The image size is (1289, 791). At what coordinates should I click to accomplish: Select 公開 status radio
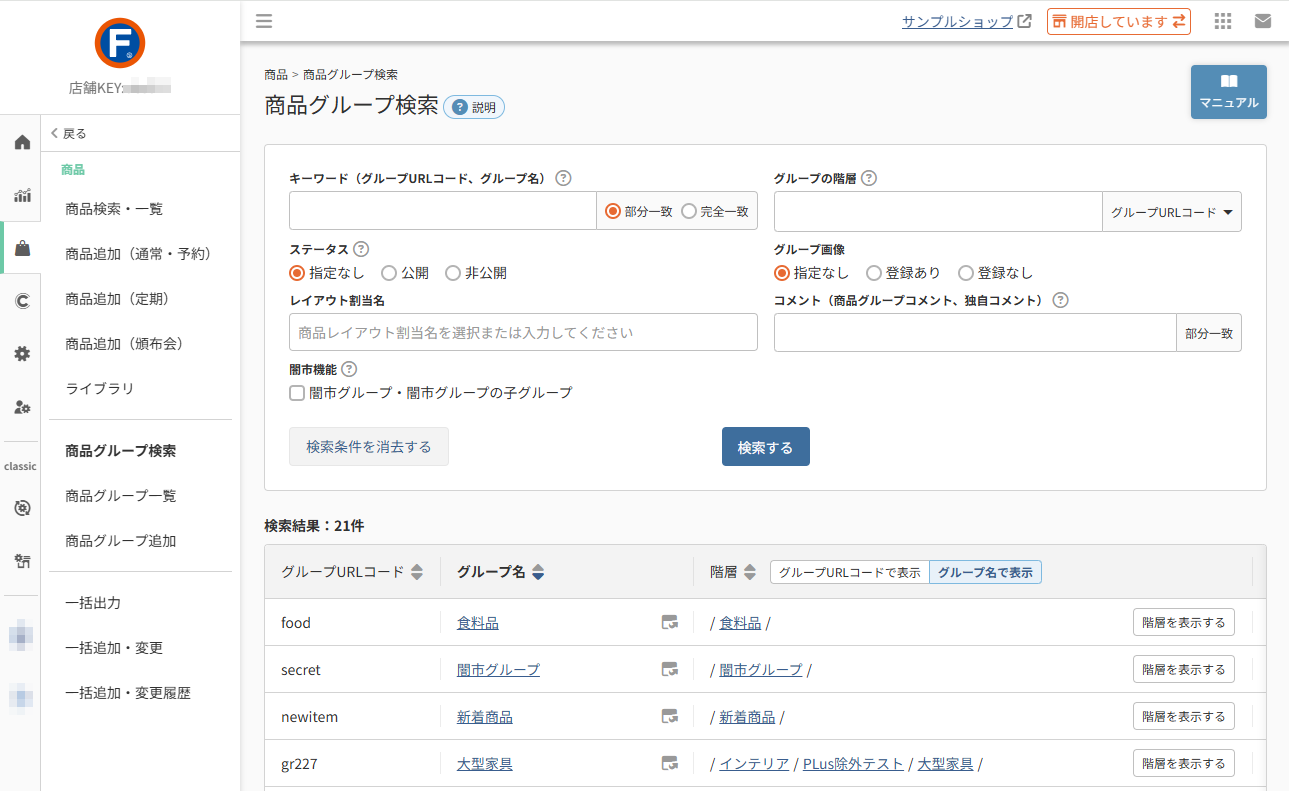(x=389, y=272)
